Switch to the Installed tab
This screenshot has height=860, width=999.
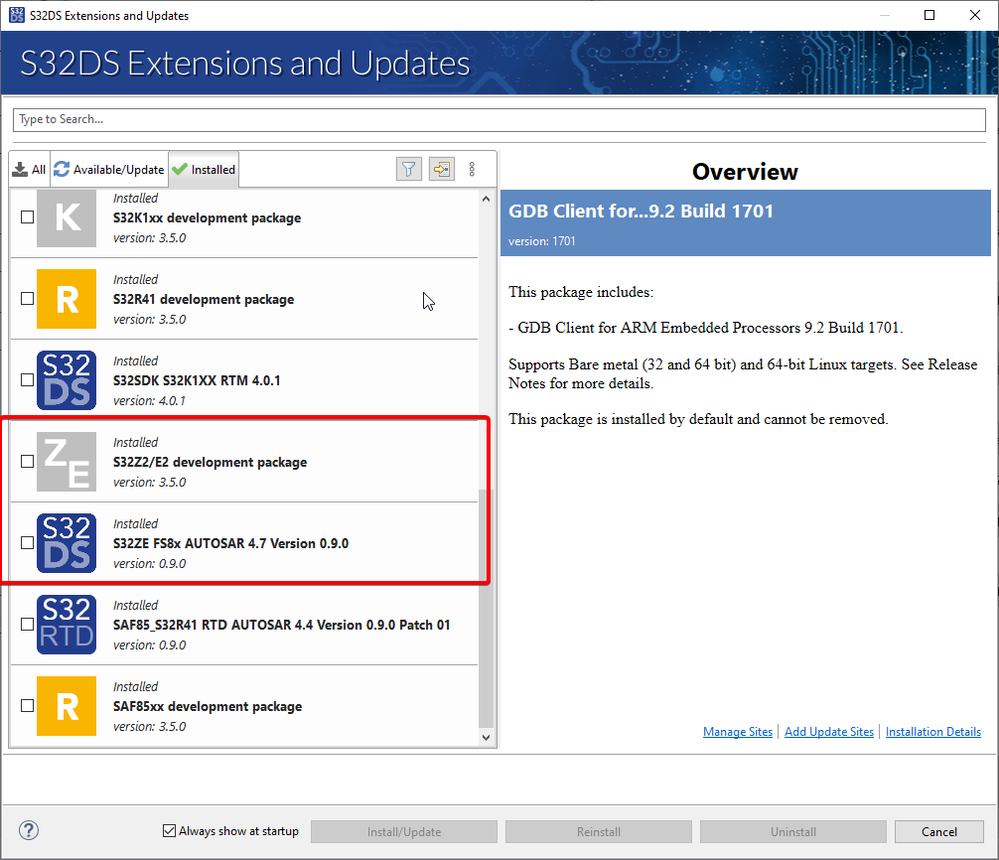204,169
